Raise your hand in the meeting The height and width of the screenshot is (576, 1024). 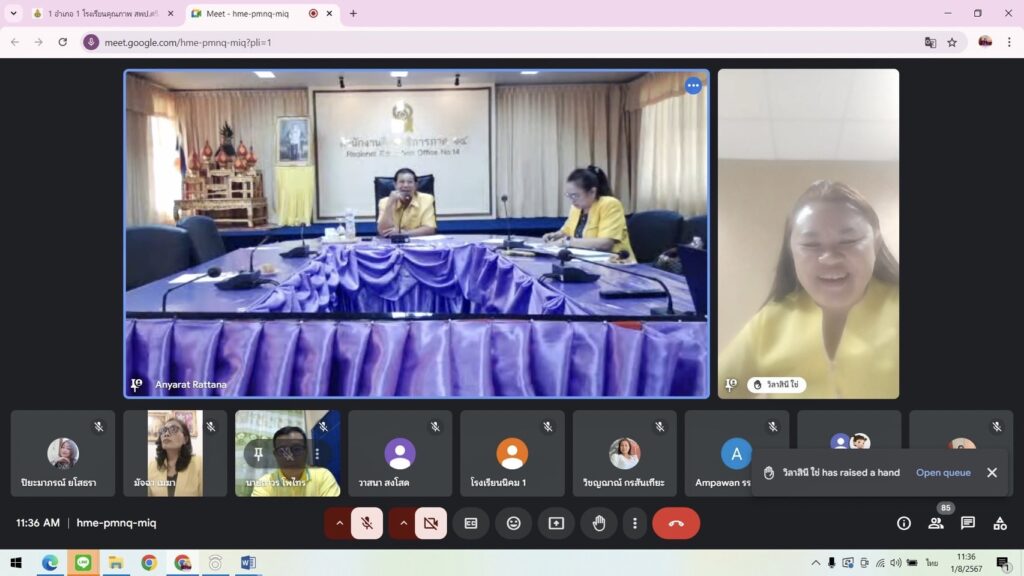point(599,523)
